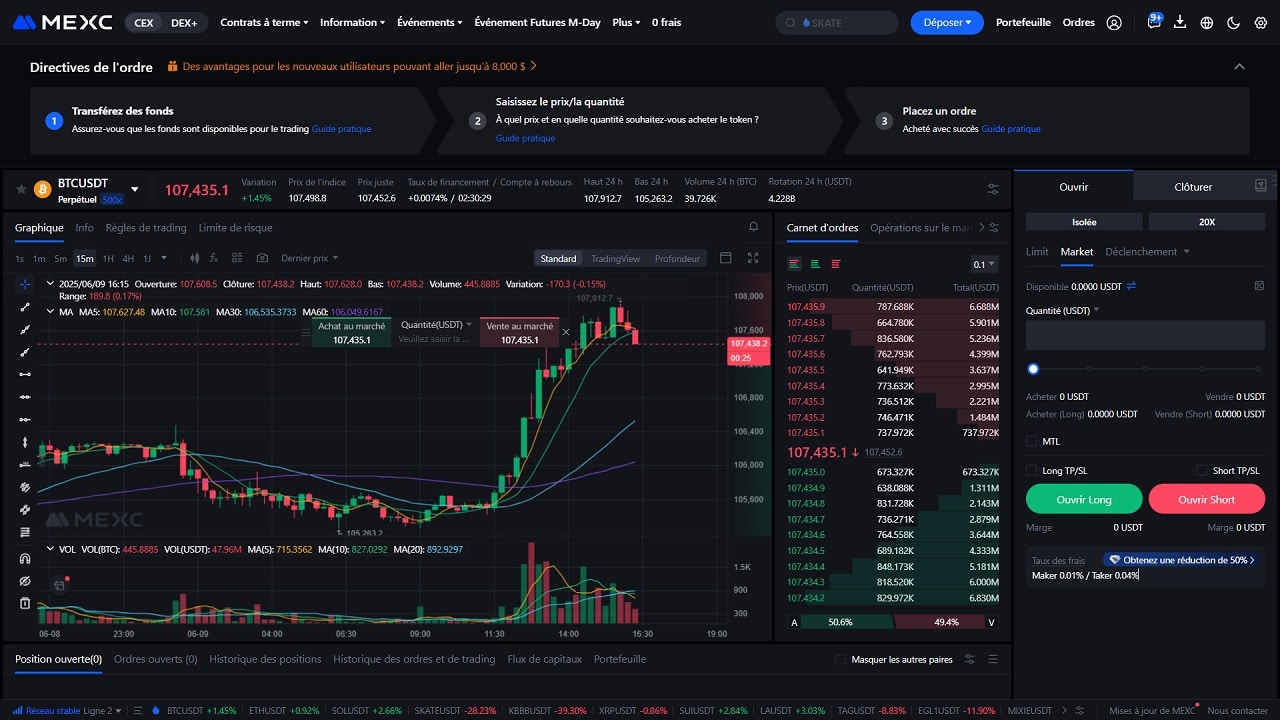Open more timeframe options arrow
This screenshot has width=1280, height=720.
click(163, 258)
